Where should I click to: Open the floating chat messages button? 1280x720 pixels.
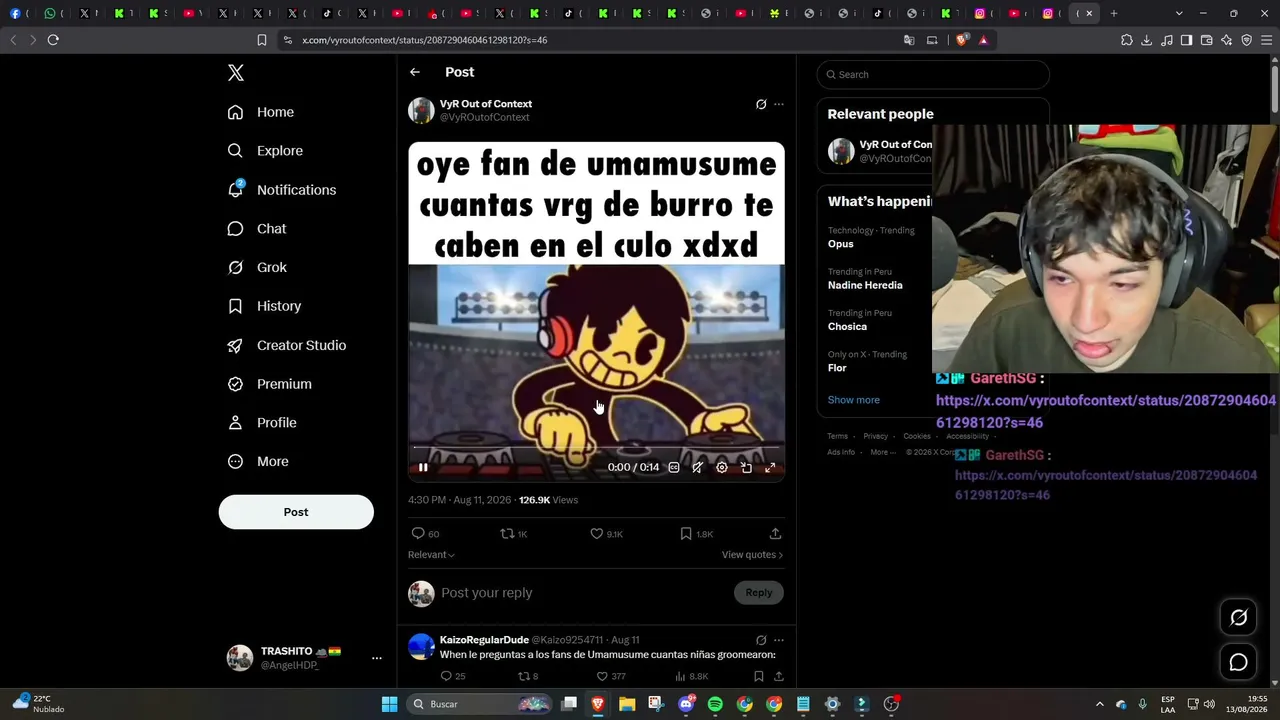pyautogui.click(x=1238, y=662)
